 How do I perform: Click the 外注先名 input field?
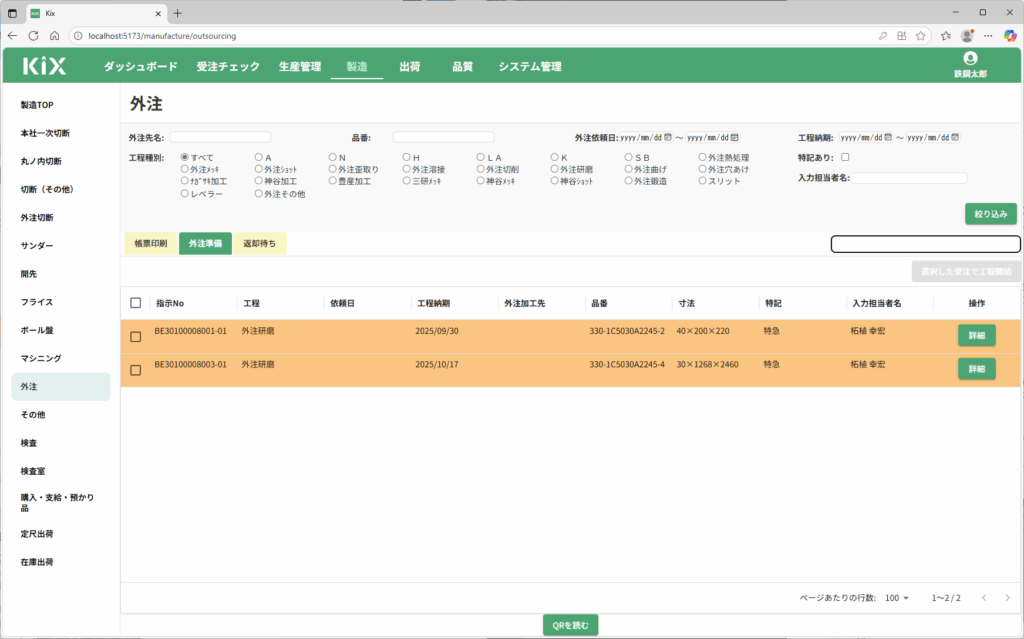[x=220, y=137]
